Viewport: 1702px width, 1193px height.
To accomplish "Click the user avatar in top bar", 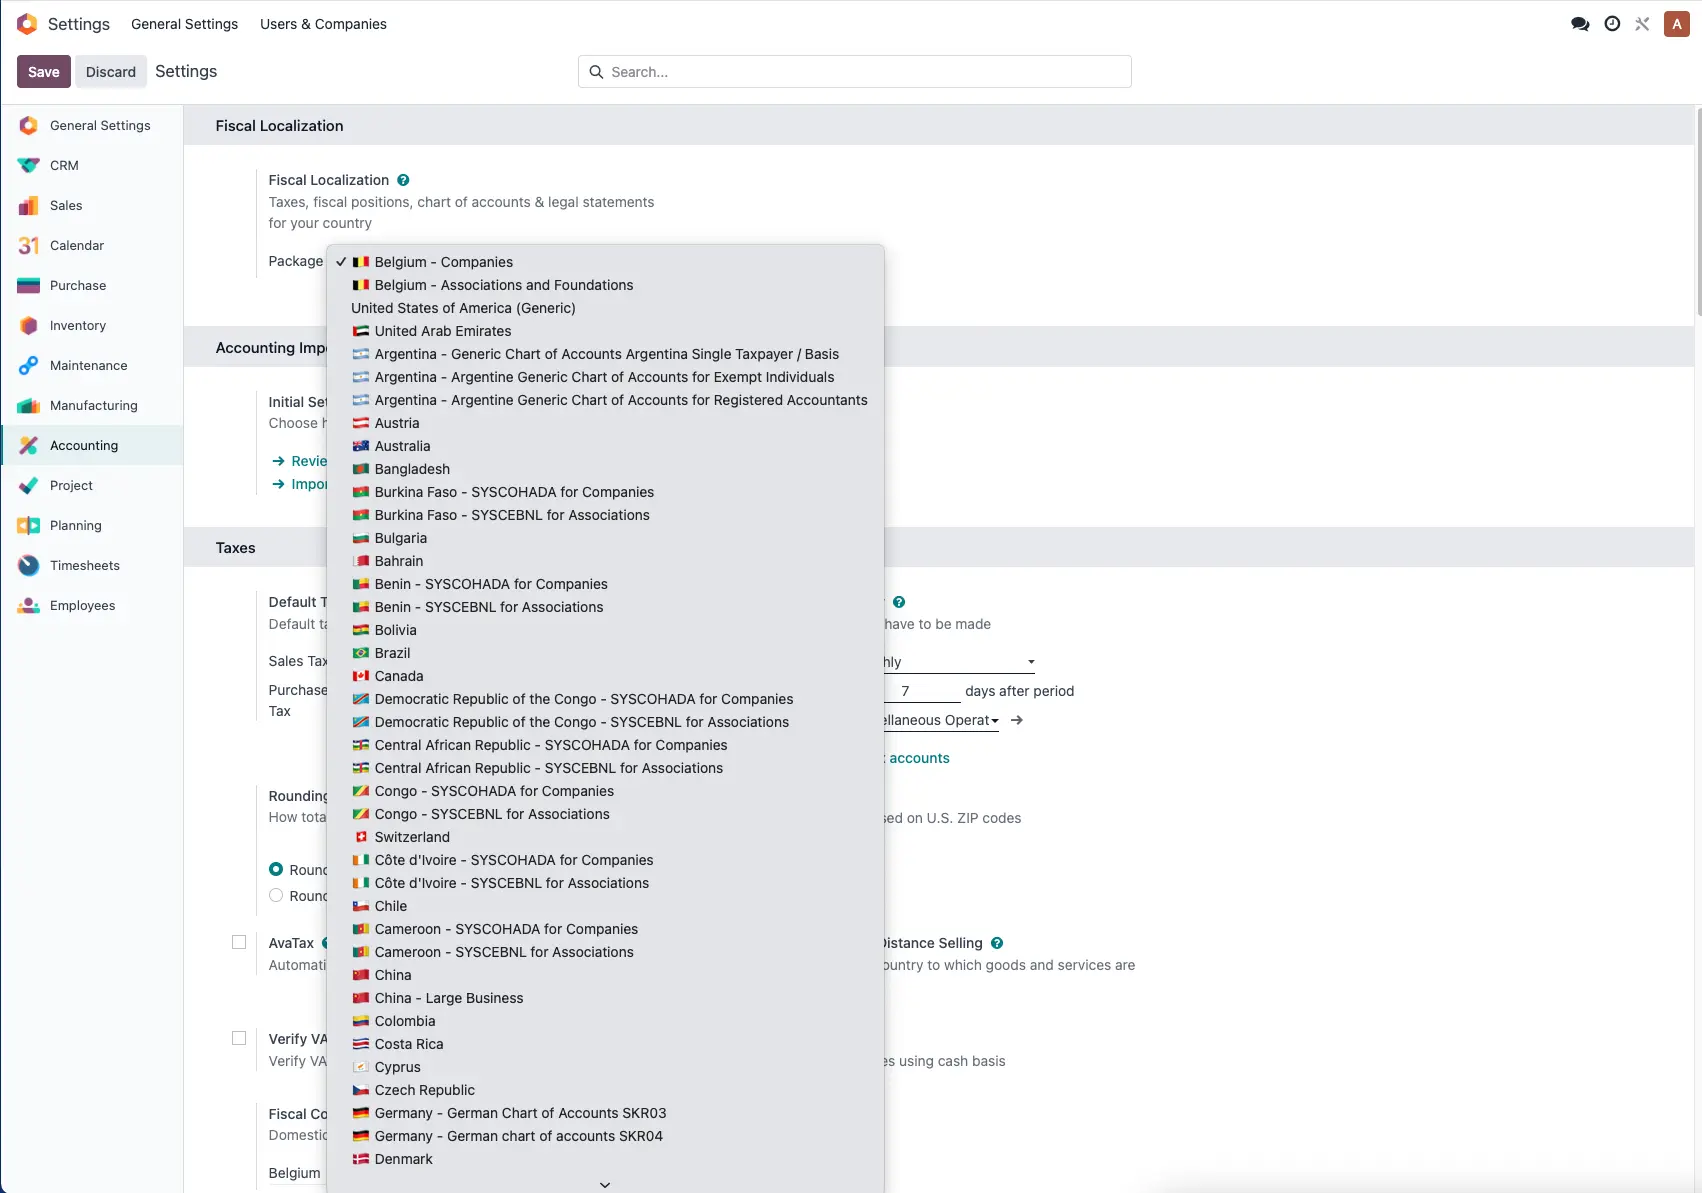I will pyautogui.click(x=1676, y=24).
